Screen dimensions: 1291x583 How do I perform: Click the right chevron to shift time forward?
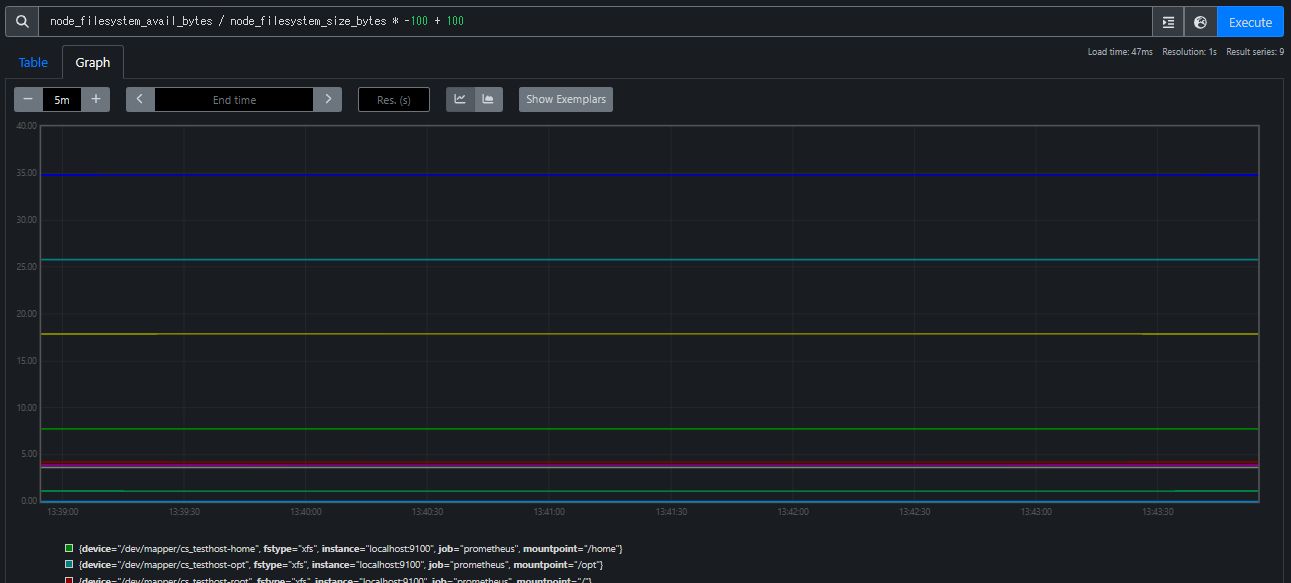point(328,99)
